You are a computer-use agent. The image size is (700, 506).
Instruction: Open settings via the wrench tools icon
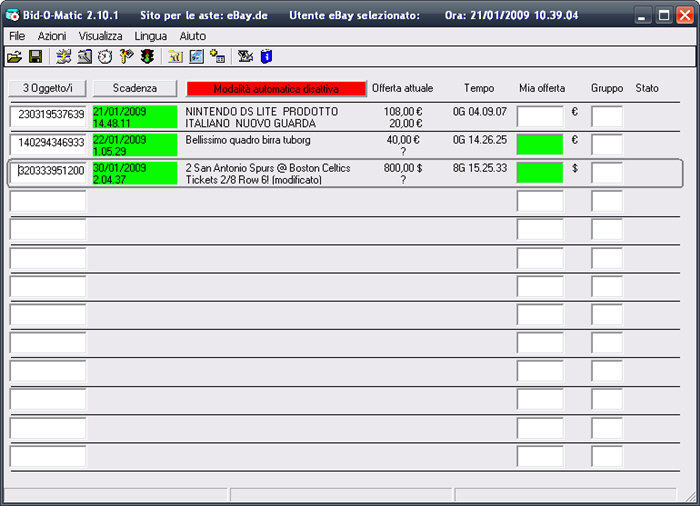pos(84,57)
